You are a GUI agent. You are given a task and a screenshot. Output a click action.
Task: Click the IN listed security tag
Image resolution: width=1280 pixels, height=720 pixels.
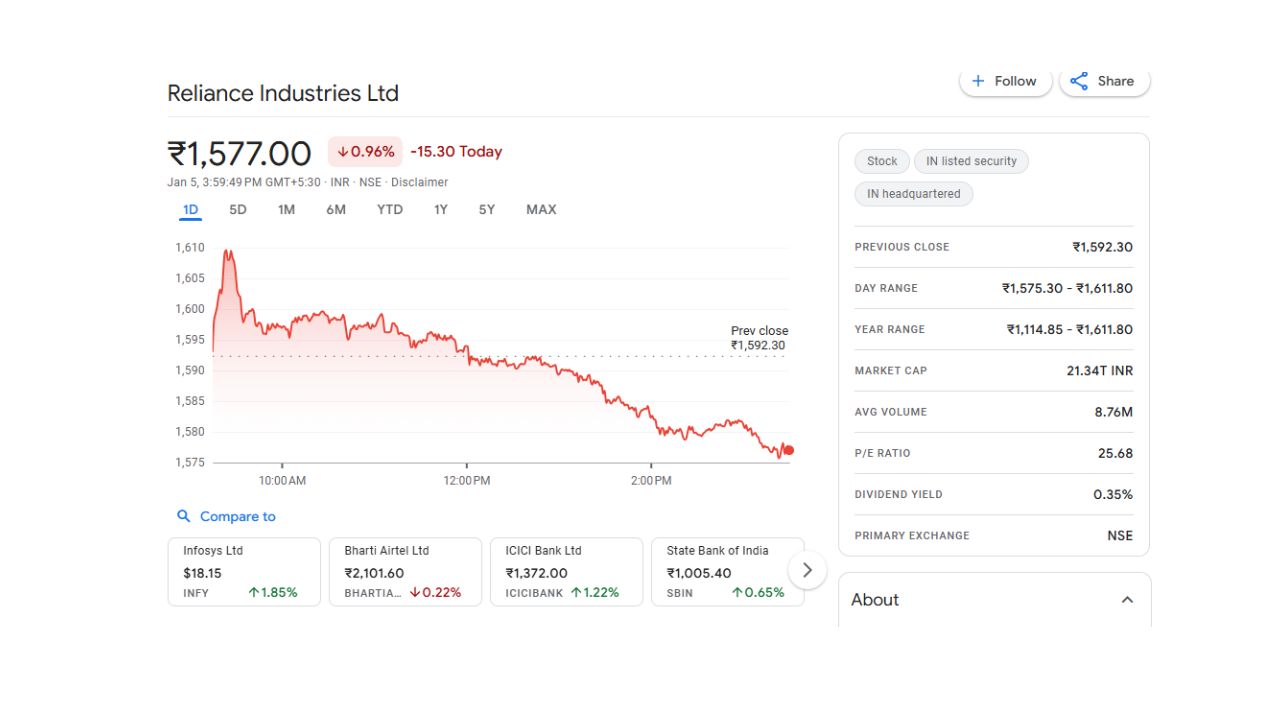pyautogui.click(x=971, y=161)
